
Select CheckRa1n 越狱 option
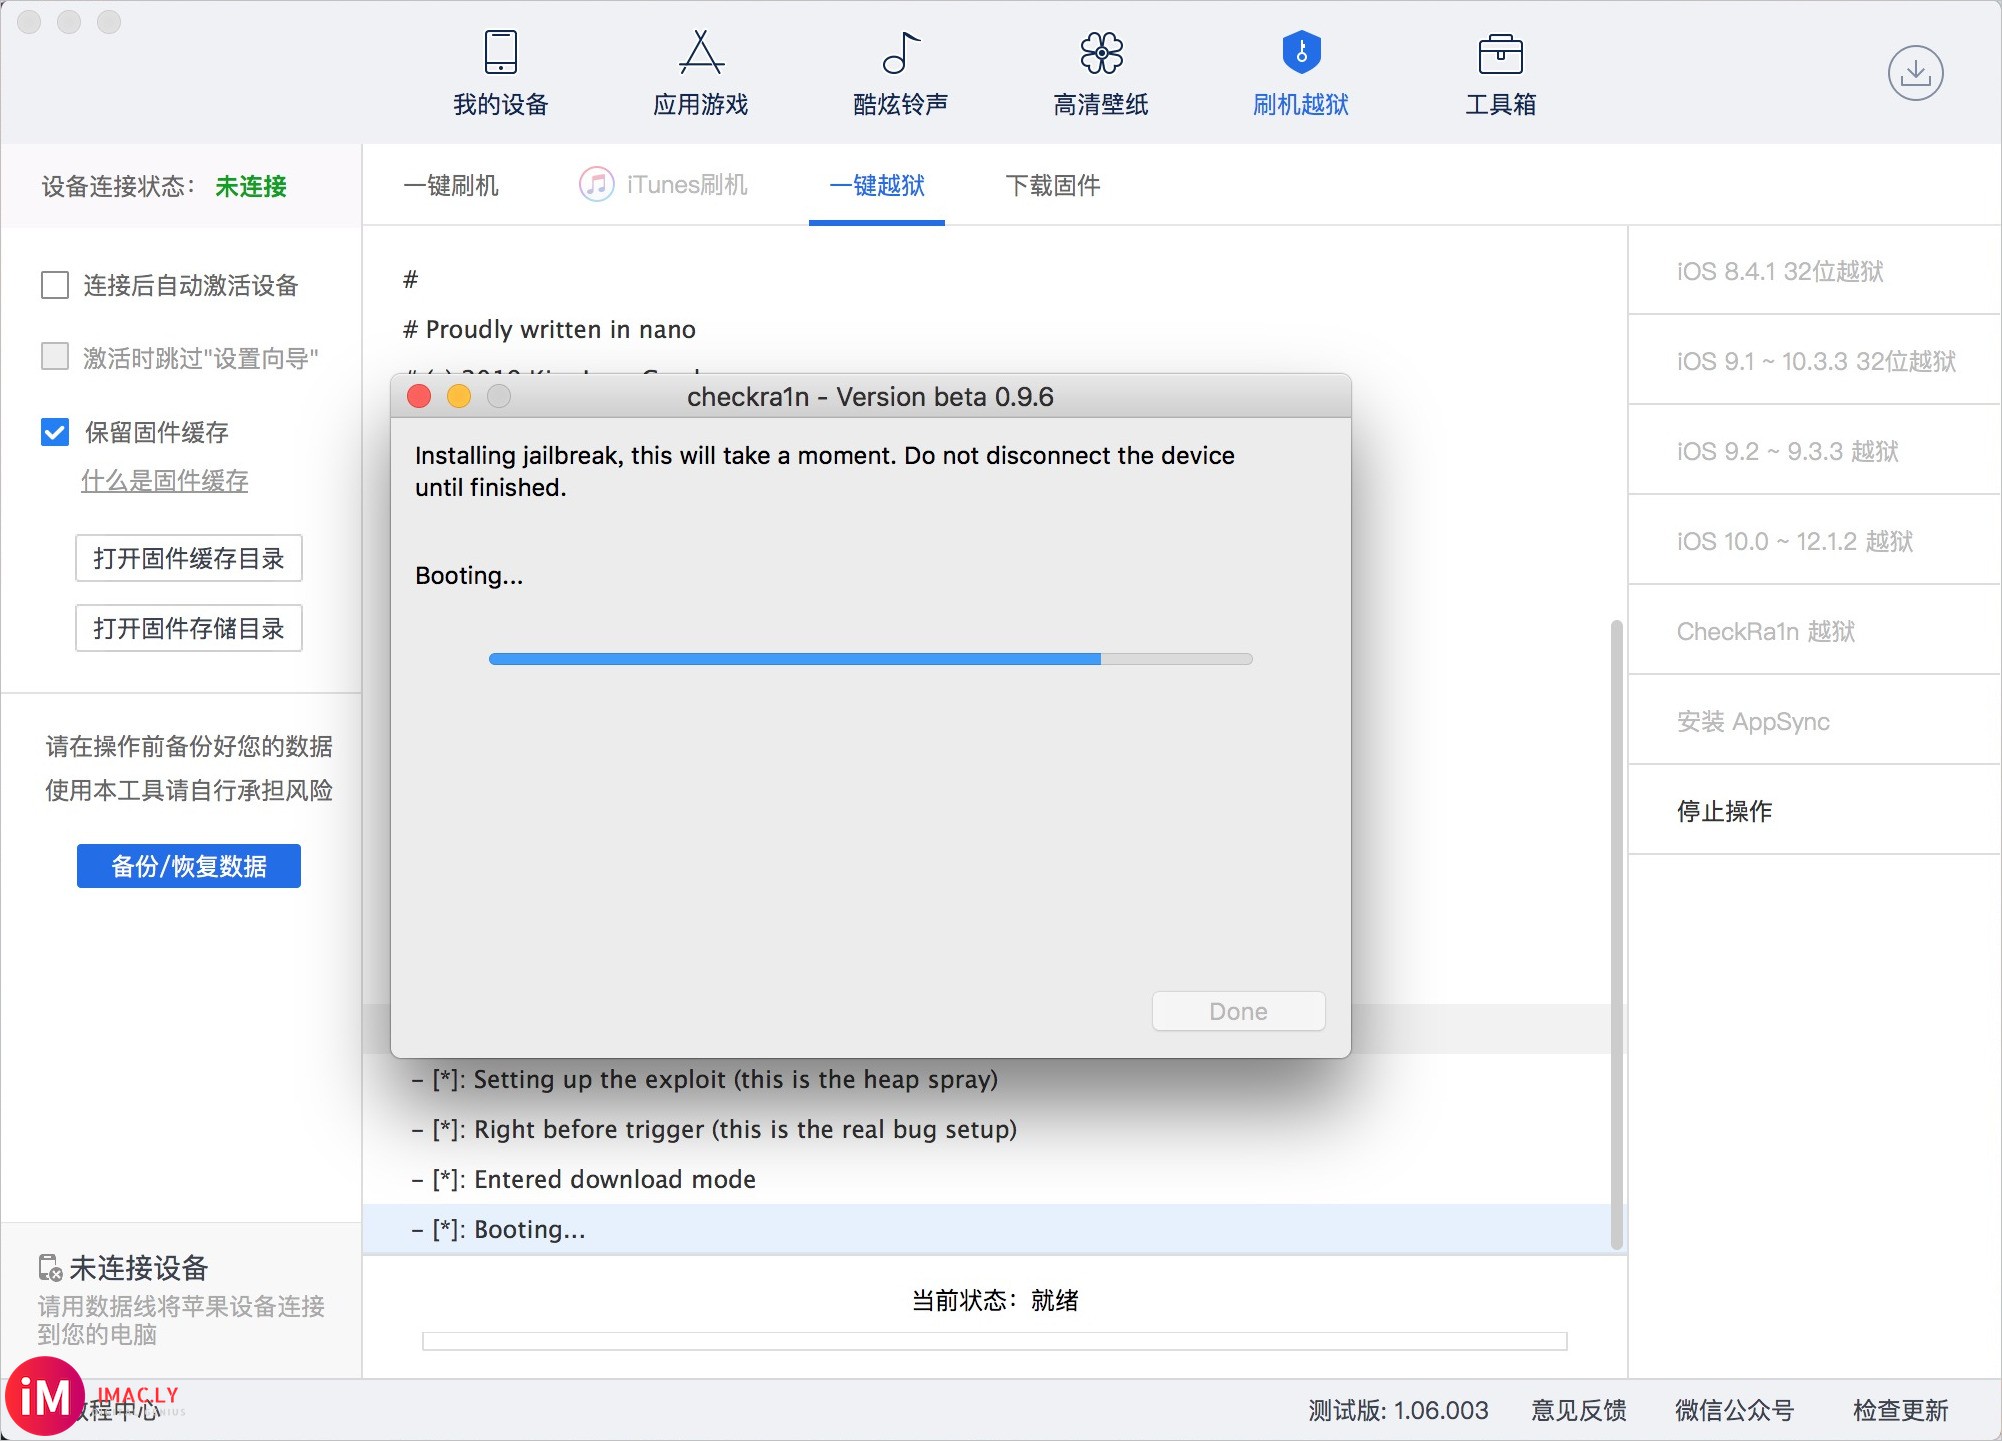[1814, 631]
